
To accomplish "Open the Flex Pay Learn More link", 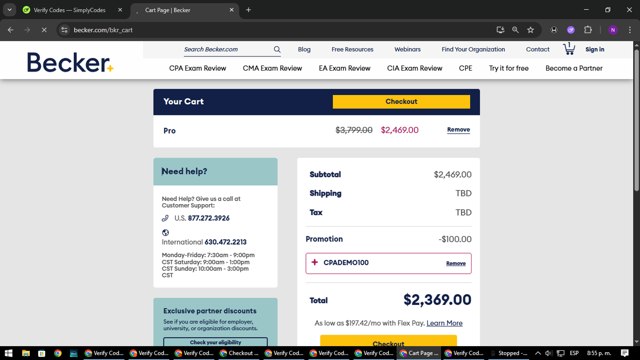I will (x=444, y=323).
